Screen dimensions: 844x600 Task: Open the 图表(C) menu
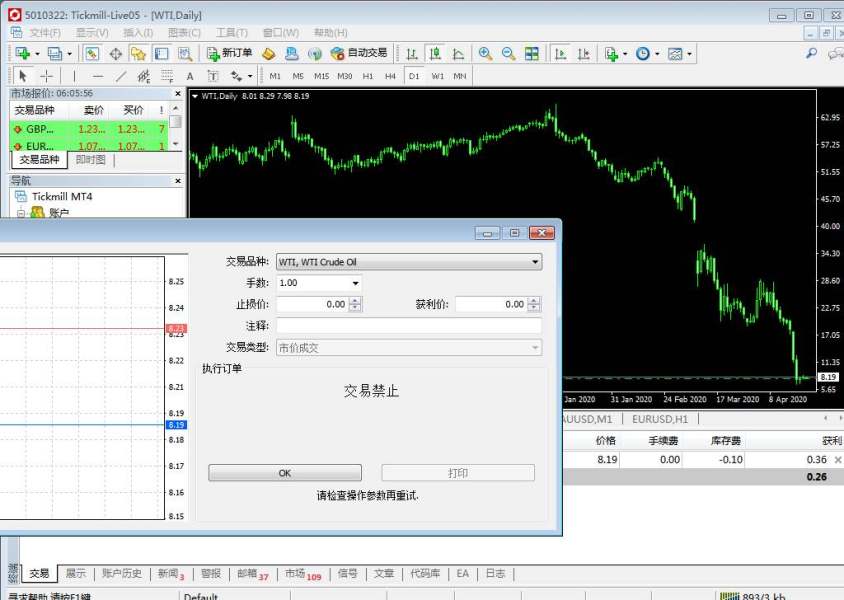184,33
